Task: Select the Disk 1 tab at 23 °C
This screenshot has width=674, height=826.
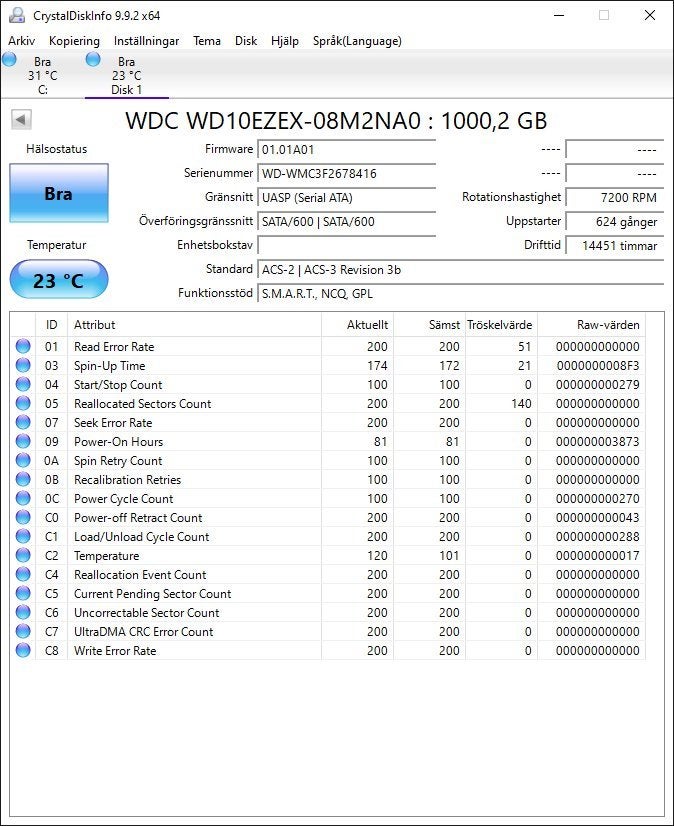Action: (126, 75)
